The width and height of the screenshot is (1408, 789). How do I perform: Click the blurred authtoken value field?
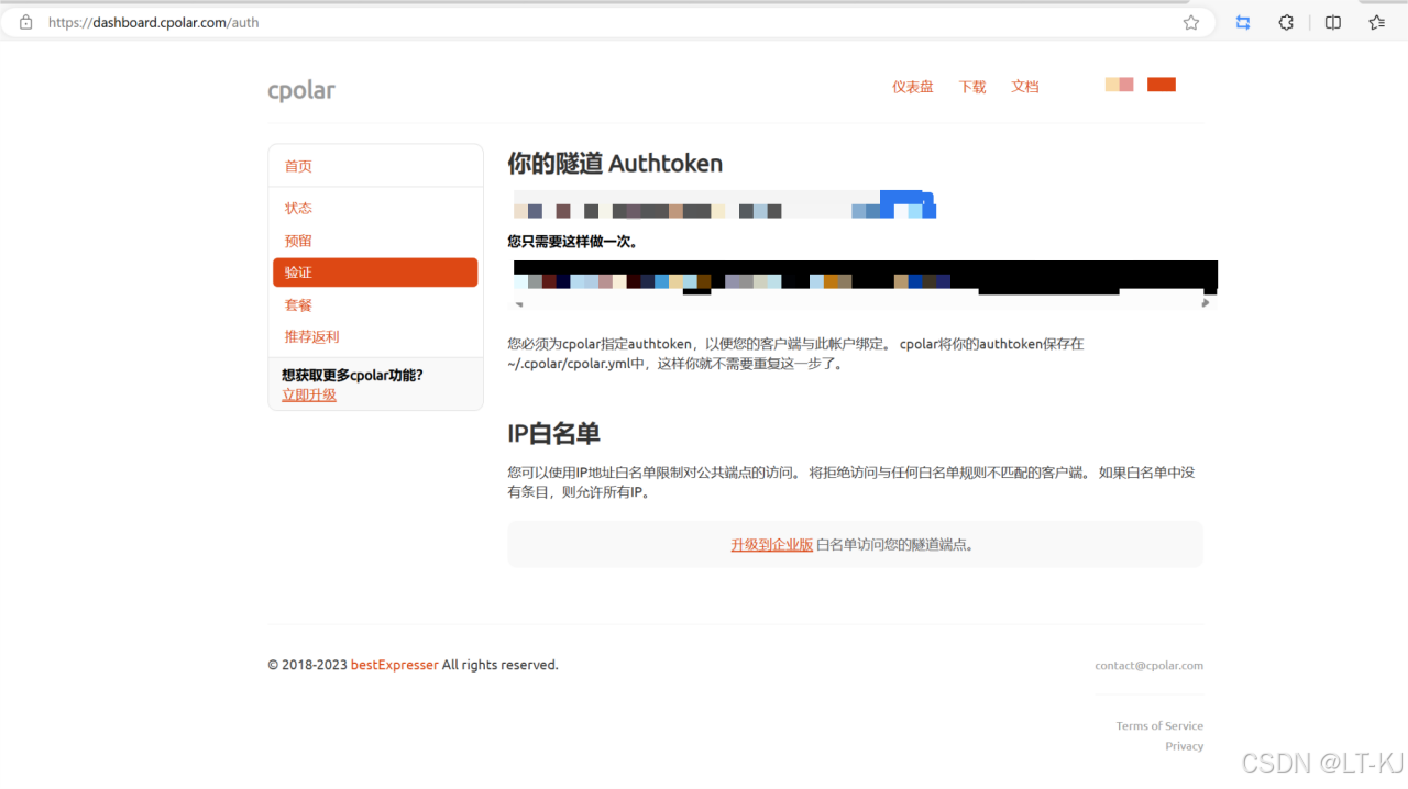click(725, 204)
